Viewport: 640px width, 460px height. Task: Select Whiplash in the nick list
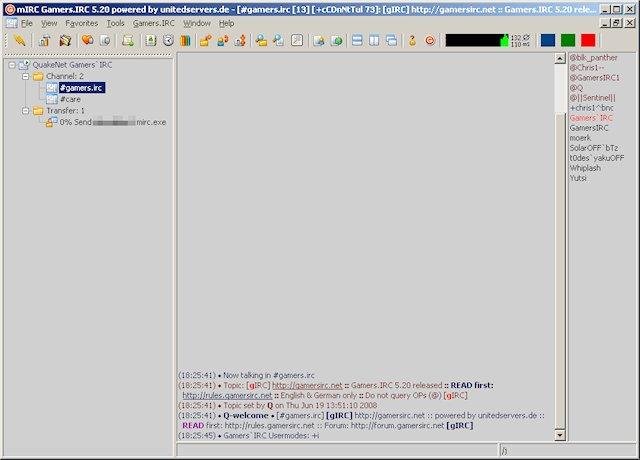[585, 168]
